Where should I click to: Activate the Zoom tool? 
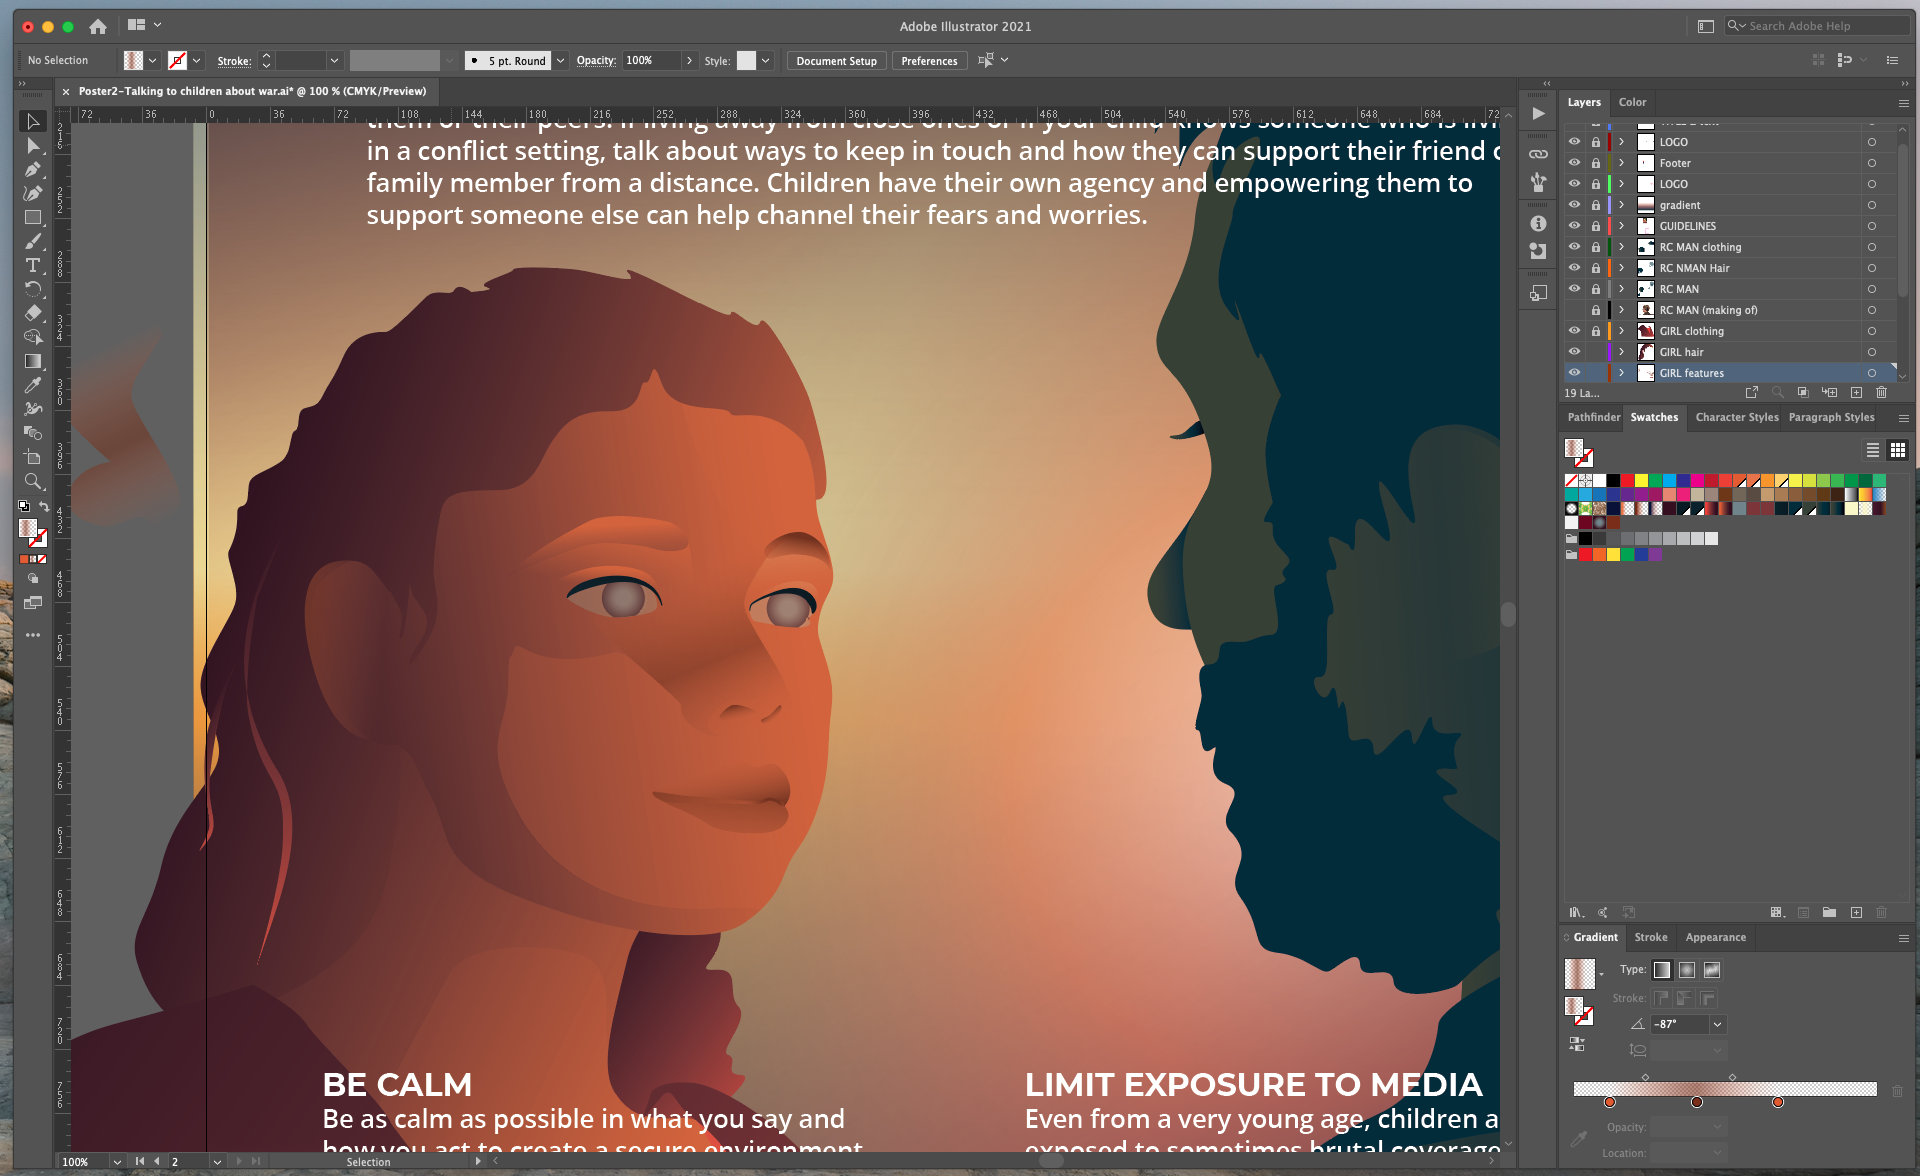(x=33, y=481)
